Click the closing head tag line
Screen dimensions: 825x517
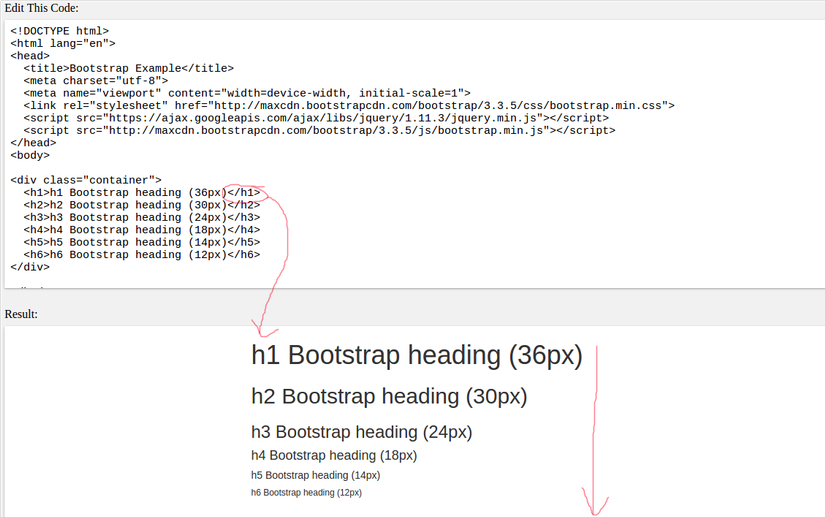(x=33, y=143)
